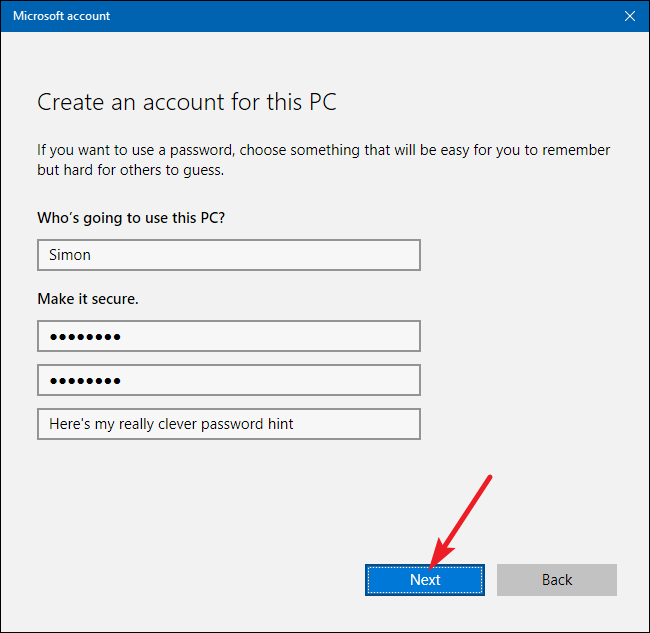Screen dimensions: 650x633
Task: Select the confirm password field
Action: [229, 380]
